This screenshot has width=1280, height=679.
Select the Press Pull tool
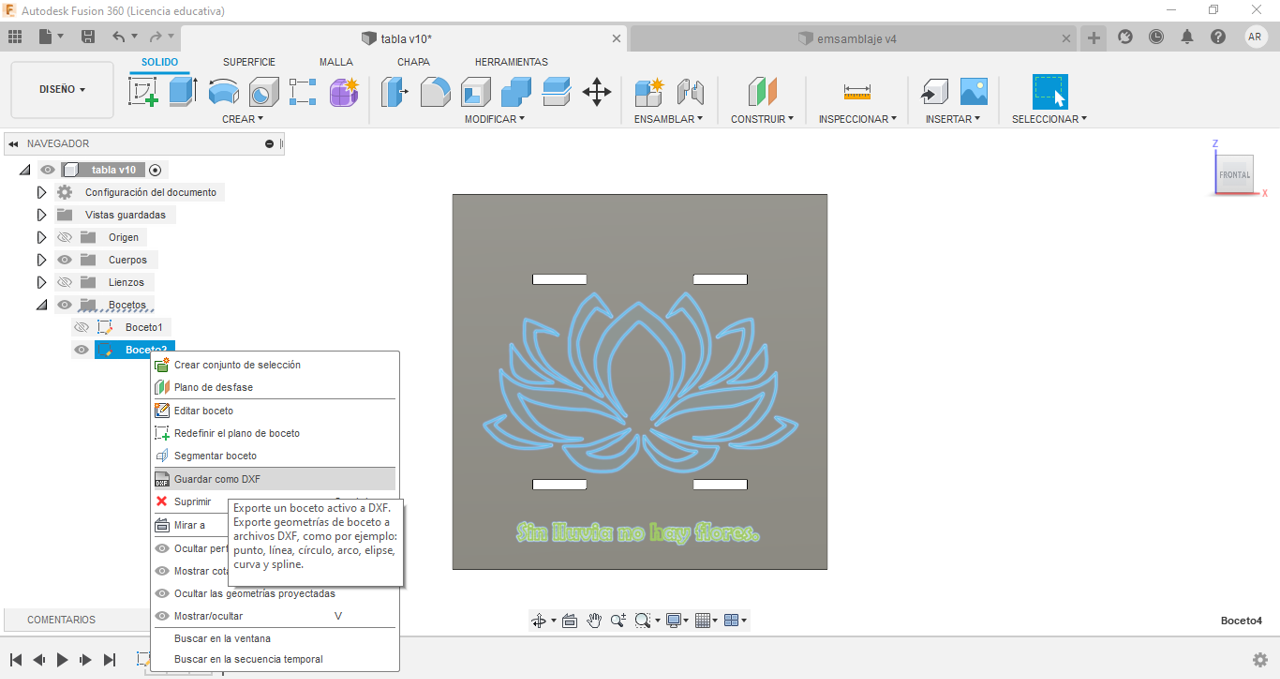395,92
